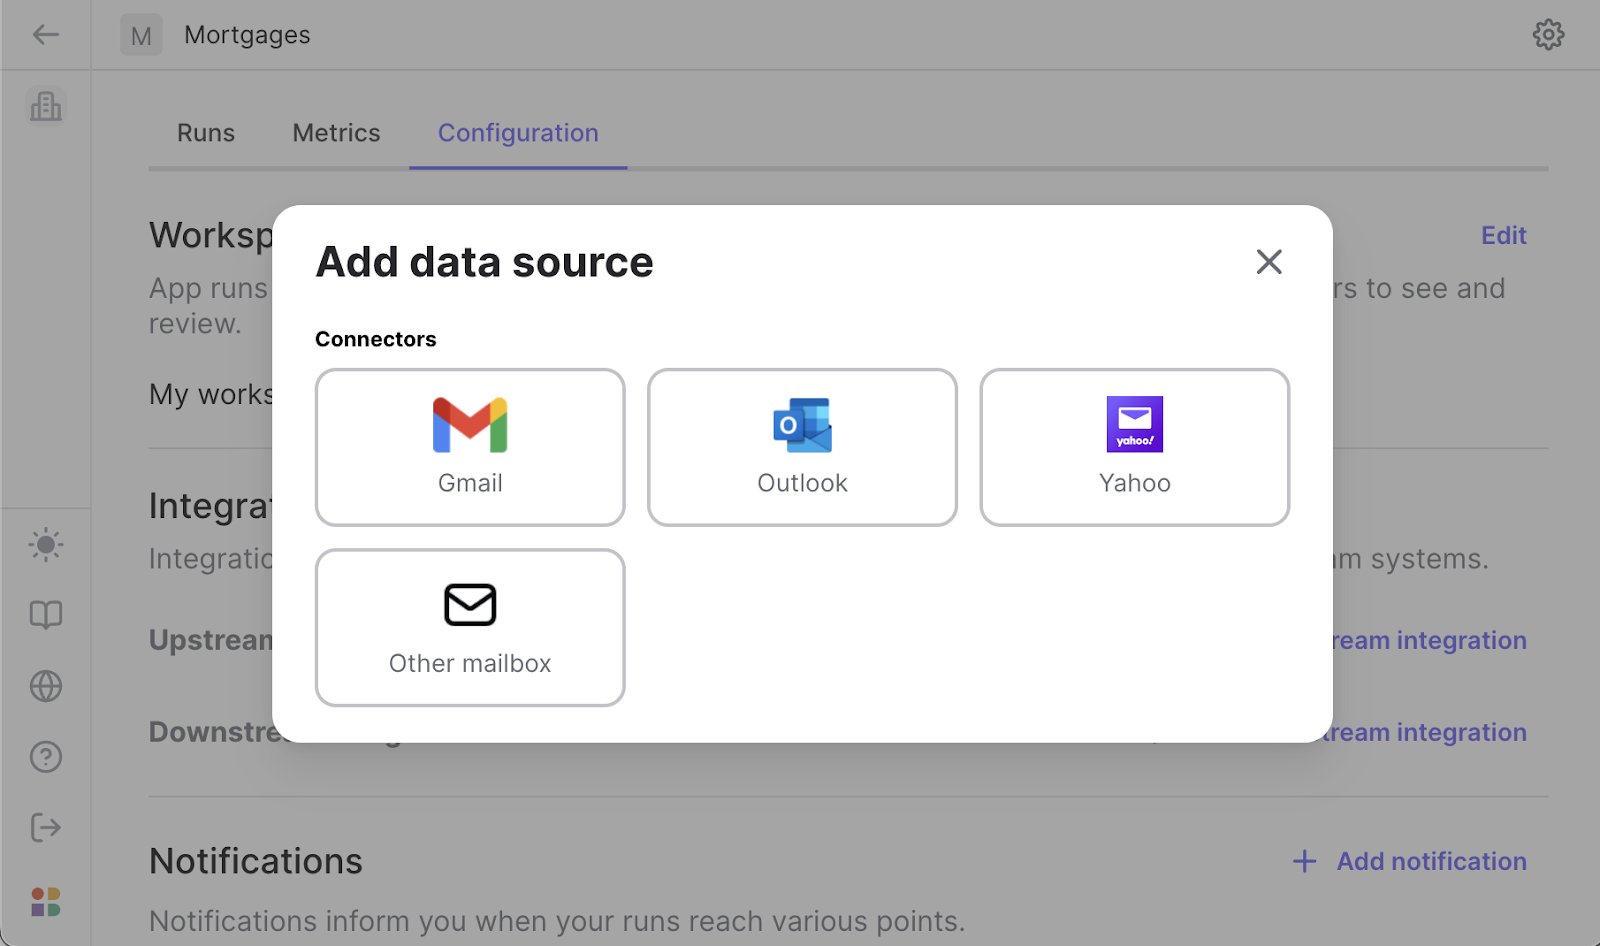Click the globe icon in sidebar

click(46, 686)
